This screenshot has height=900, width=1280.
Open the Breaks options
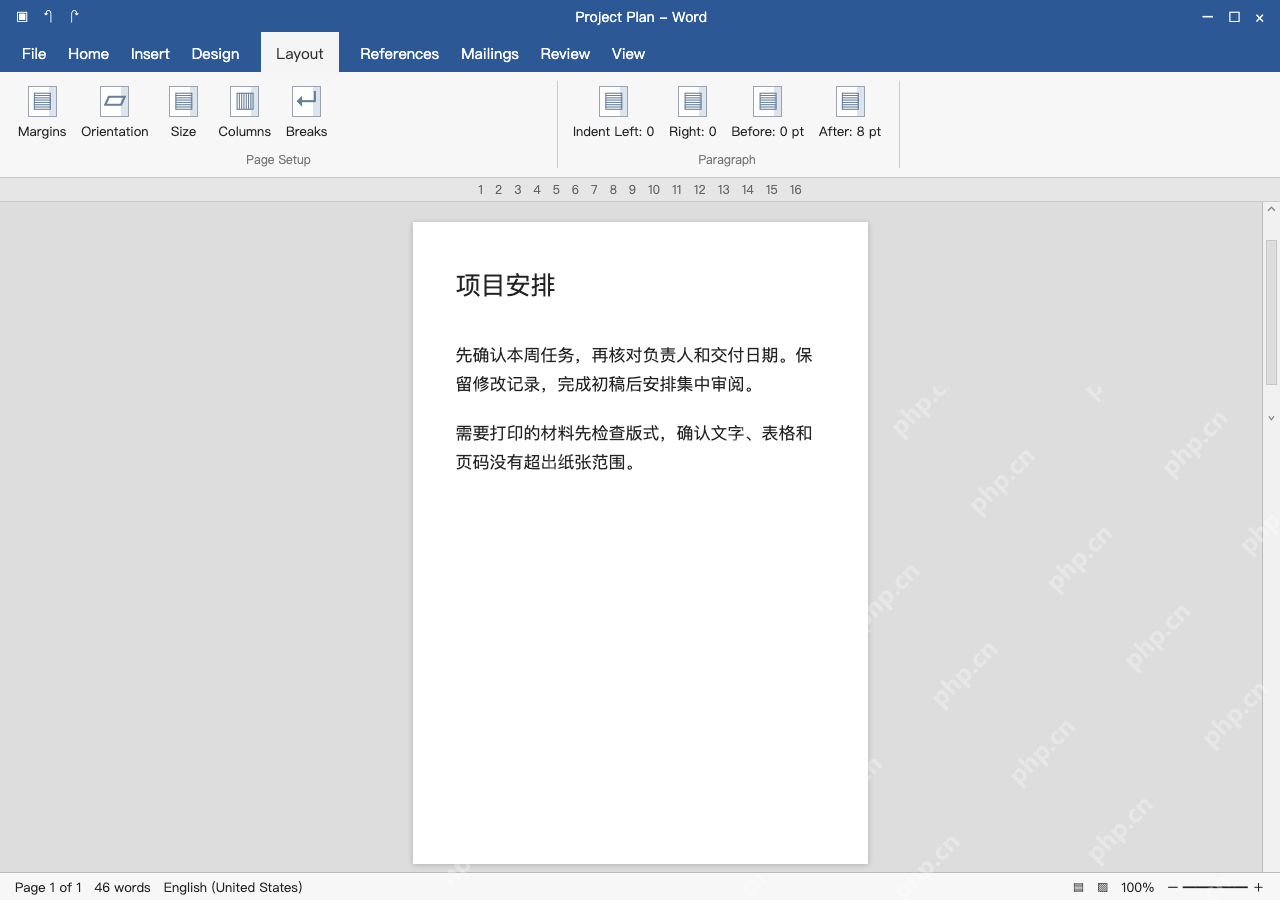point(306,113)
